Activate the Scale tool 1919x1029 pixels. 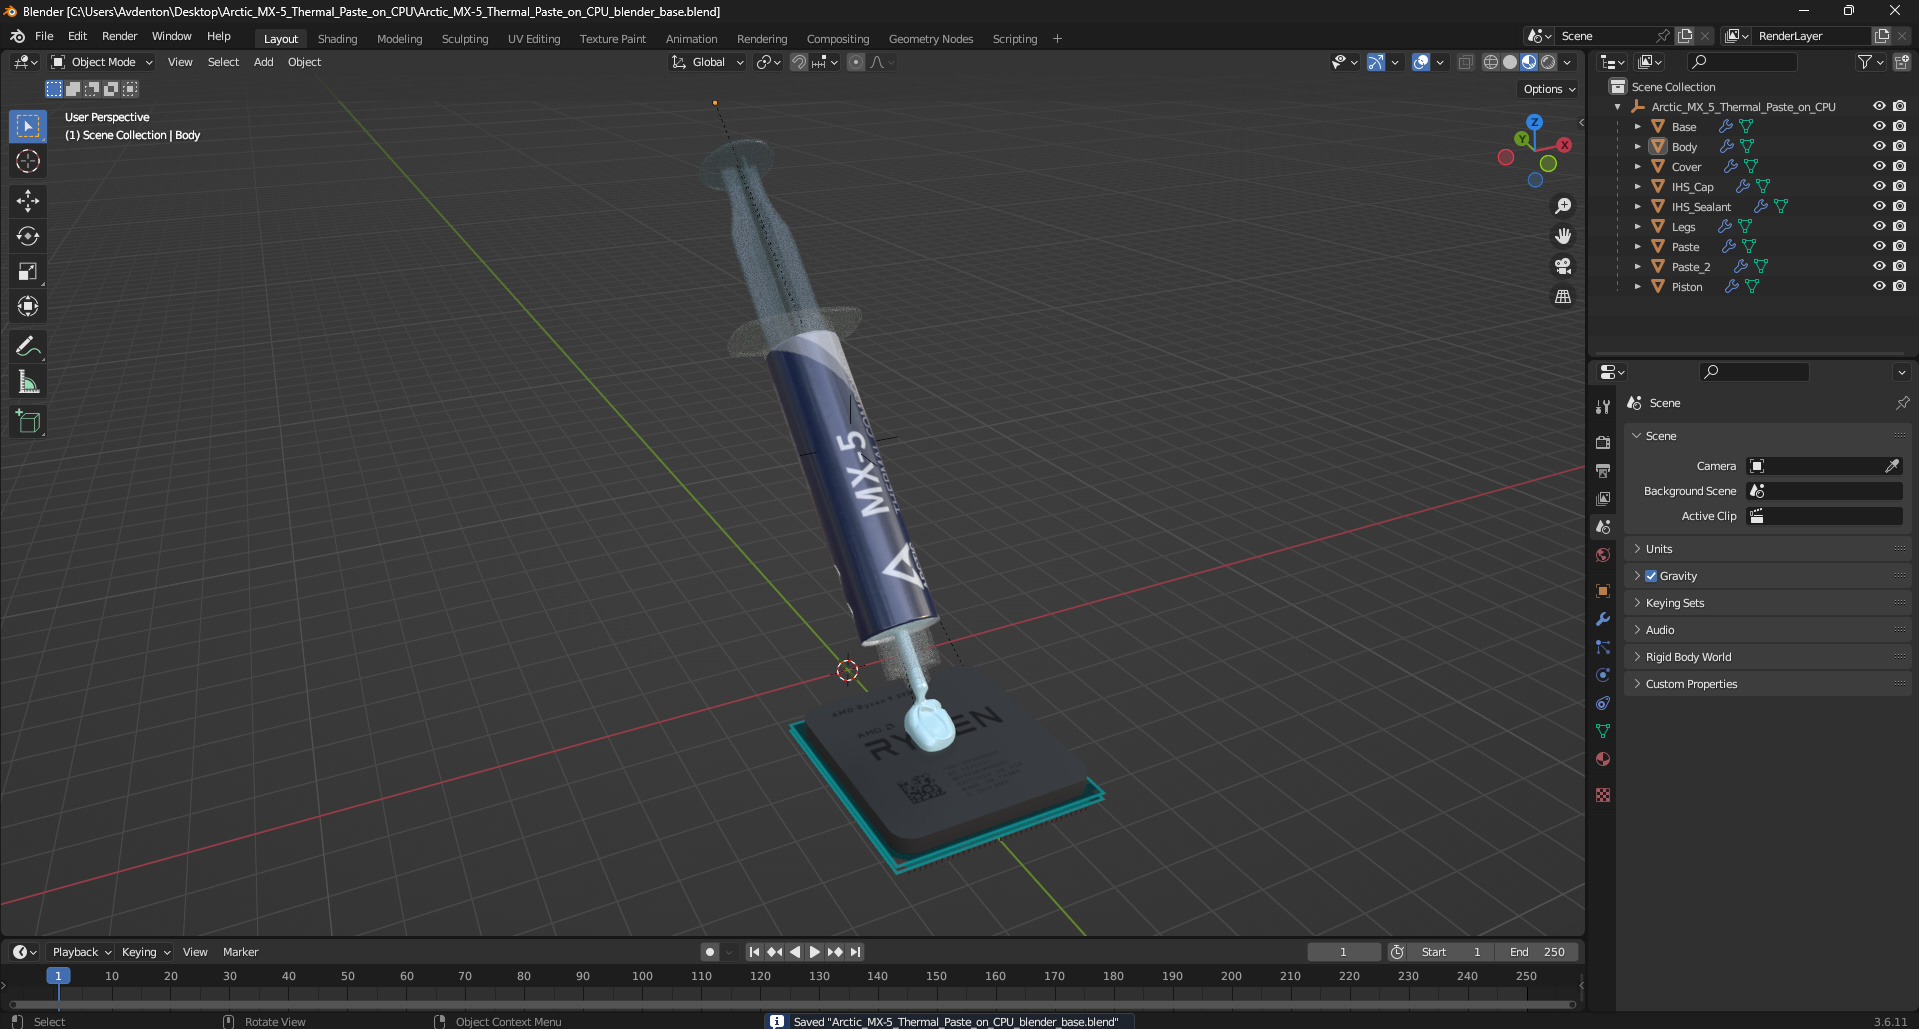28,271
